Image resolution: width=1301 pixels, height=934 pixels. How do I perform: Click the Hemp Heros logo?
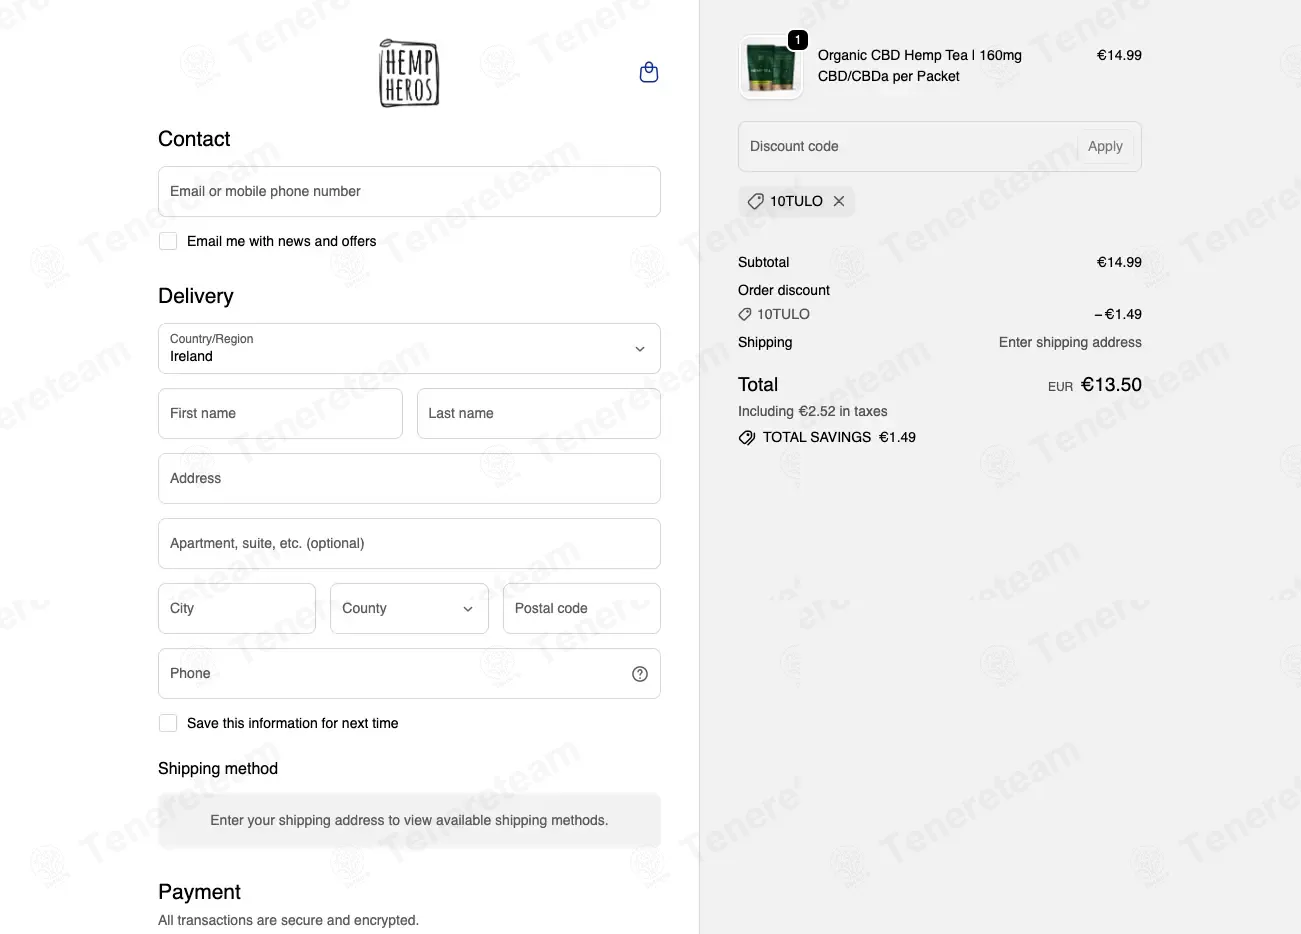(409, 73)
